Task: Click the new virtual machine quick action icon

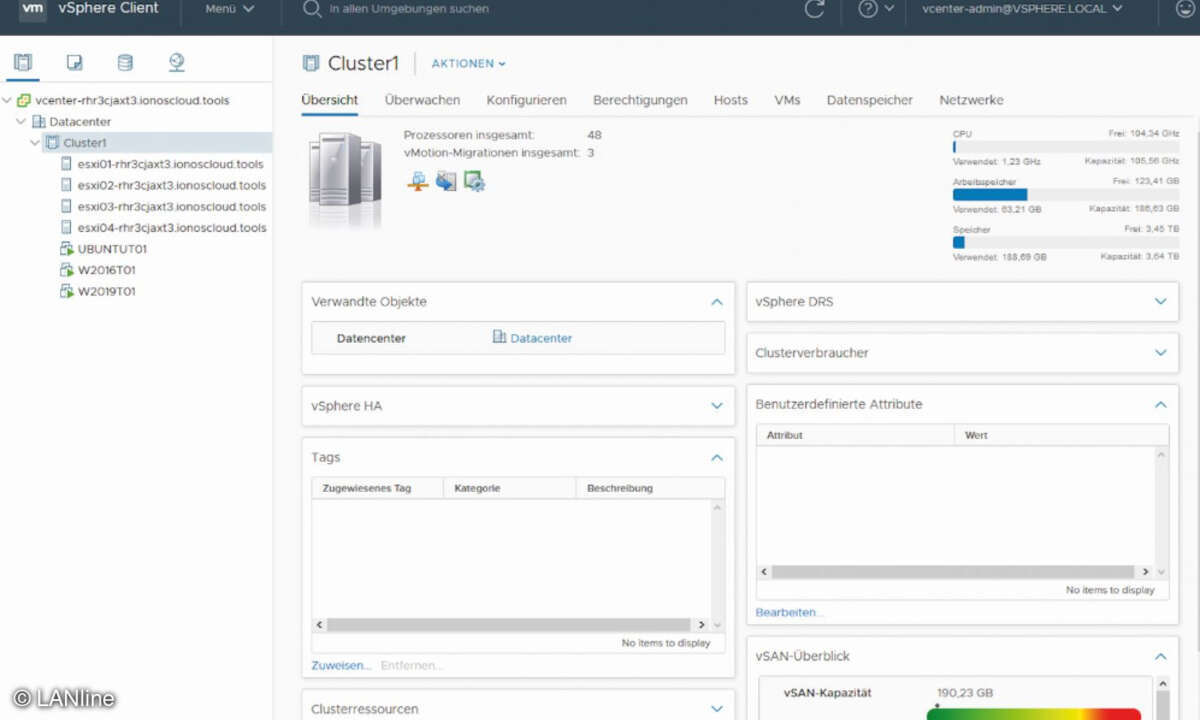Action: pyautogui.click(x=446, y=181)
